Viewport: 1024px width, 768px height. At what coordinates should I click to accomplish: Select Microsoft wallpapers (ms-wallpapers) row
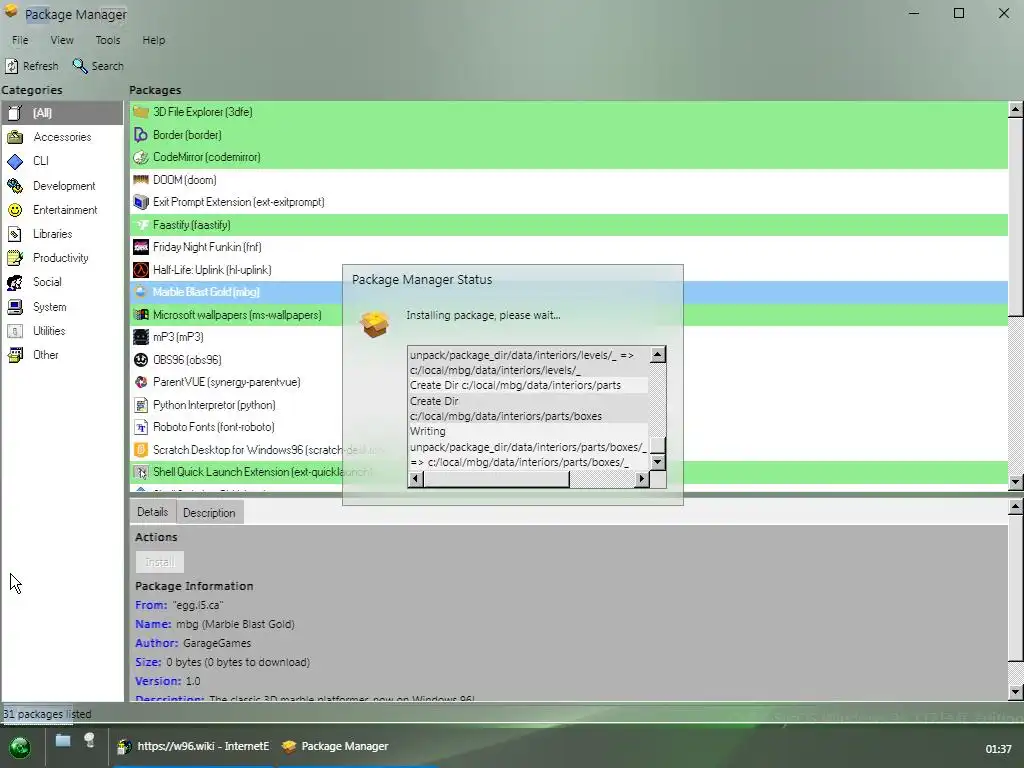tap(569, 315)
